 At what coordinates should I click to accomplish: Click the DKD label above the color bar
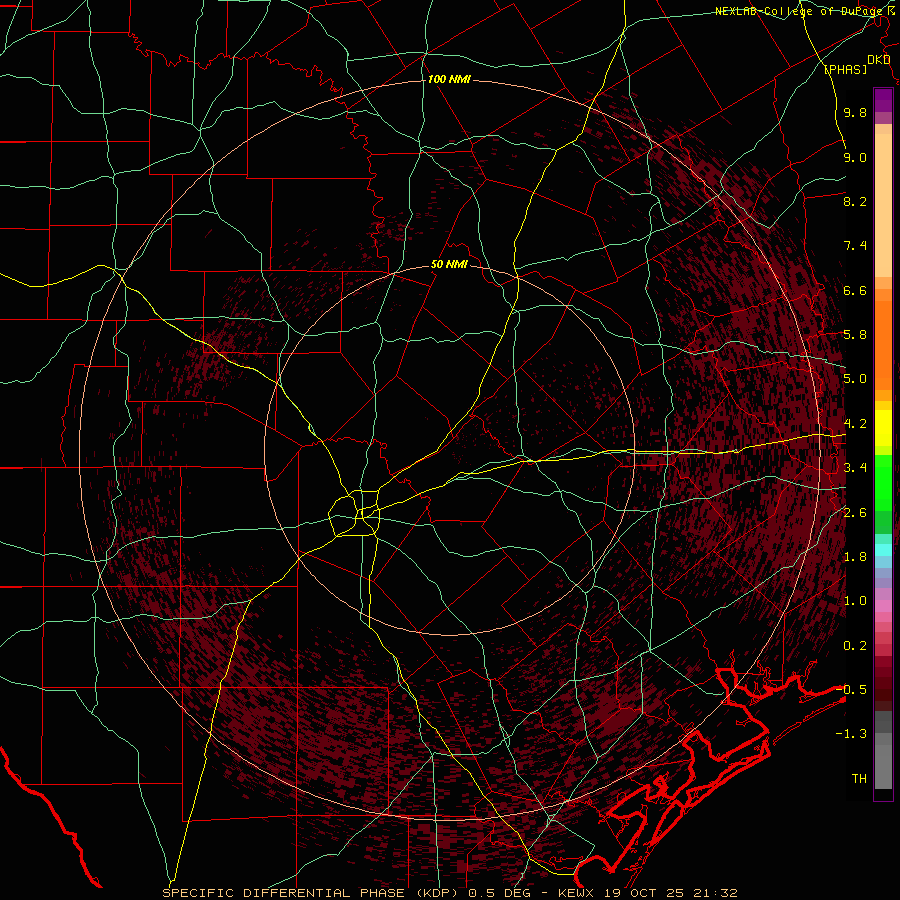pyautogui.click(x=878, y=60)
